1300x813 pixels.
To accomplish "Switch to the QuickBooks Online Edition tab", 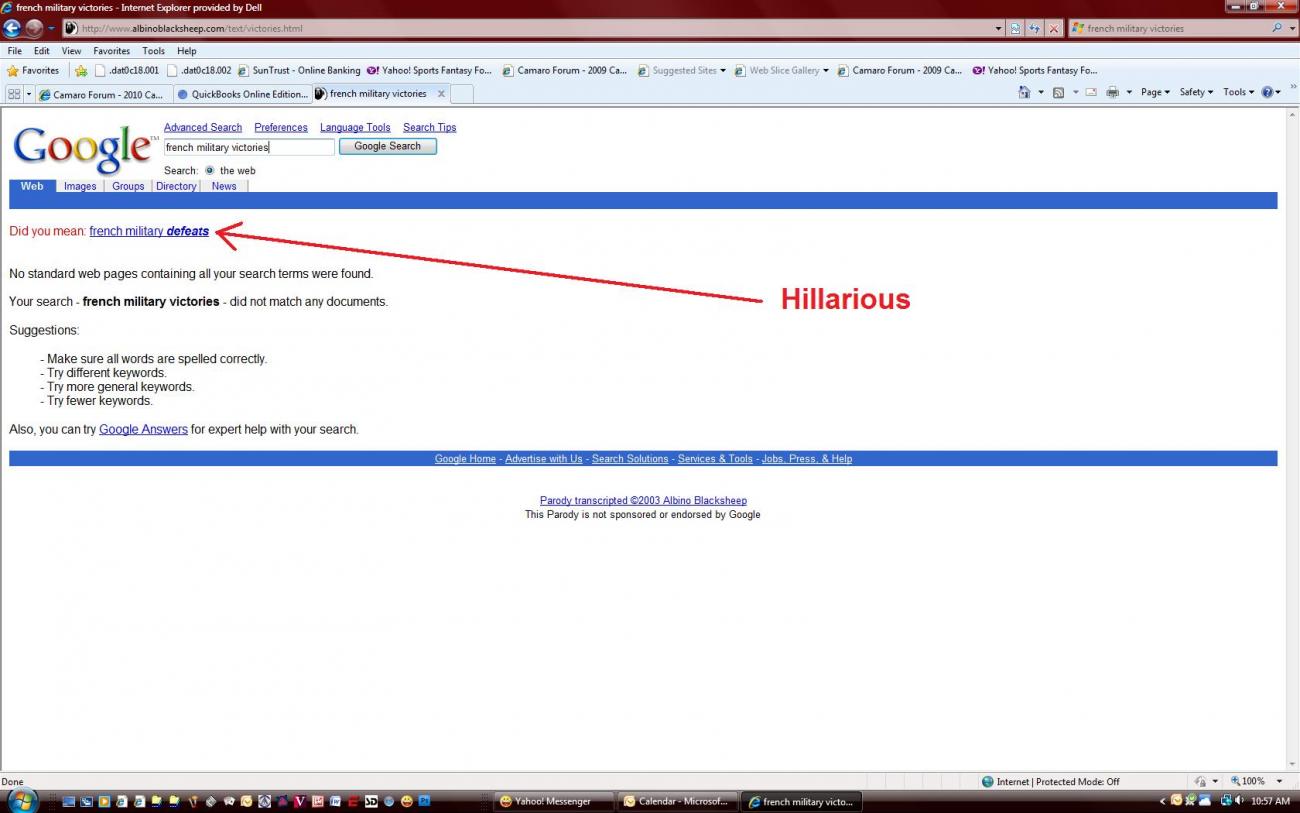I will coord(241,94).
